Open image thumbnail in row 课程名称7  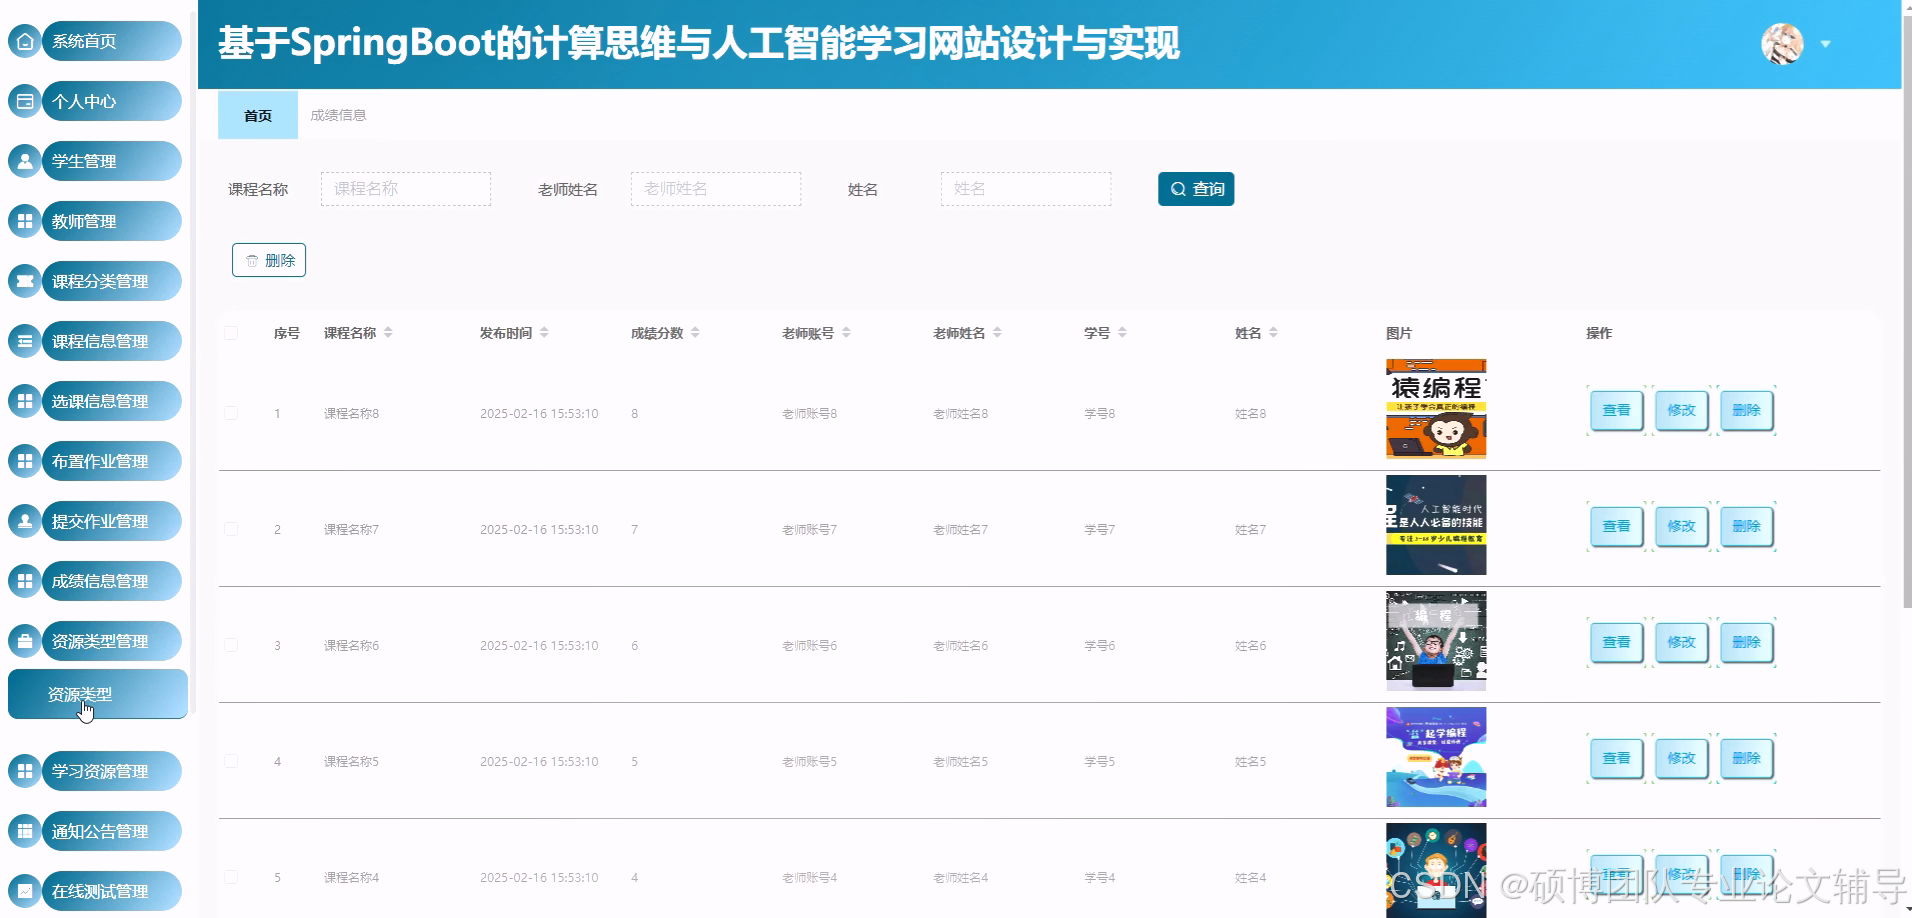tap(1436, 525)
